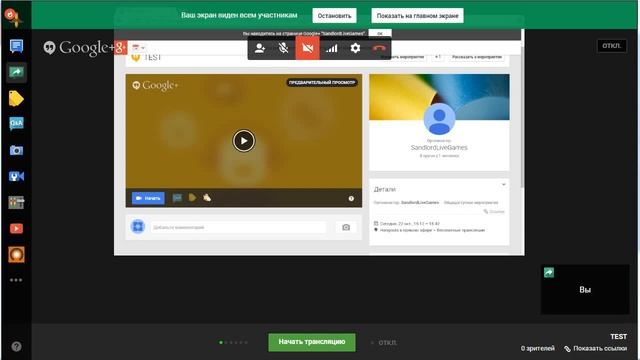
Task: Click the comment input field in shared page
Action: click(238, 227)
